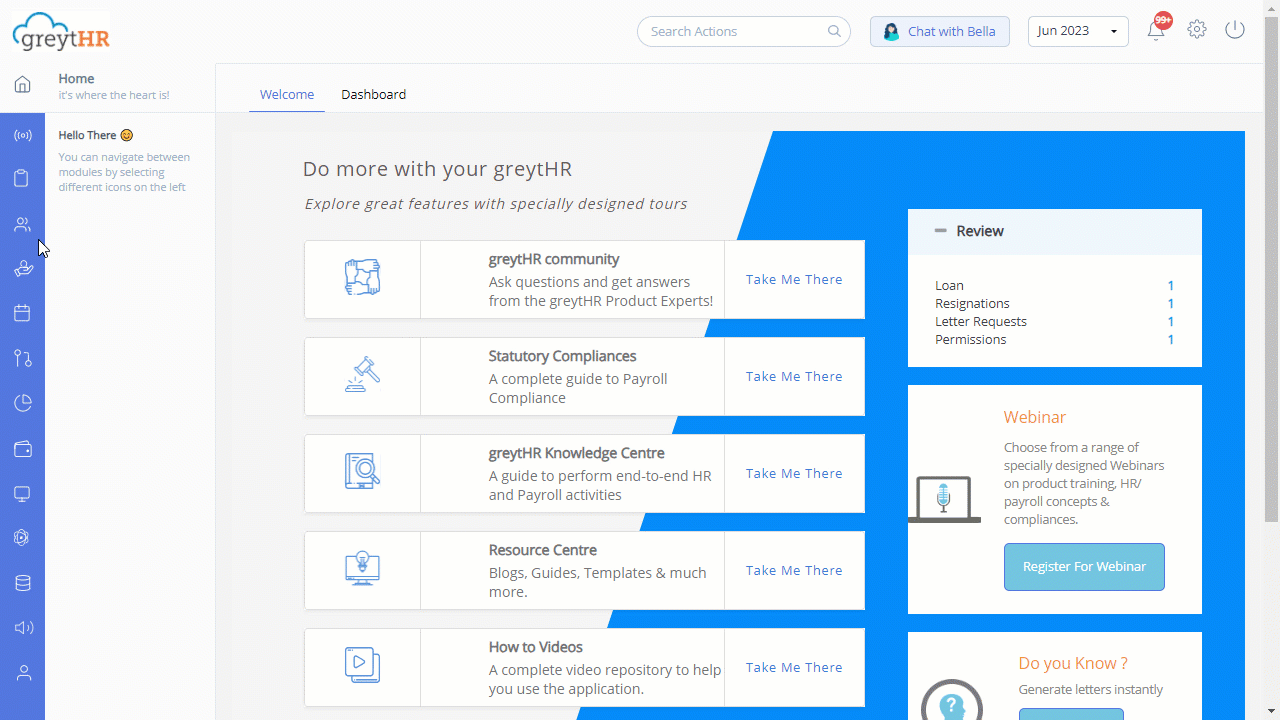
Task: Open the Announcements broadcast icon in sidebar
Action: [x=22, y=135]
